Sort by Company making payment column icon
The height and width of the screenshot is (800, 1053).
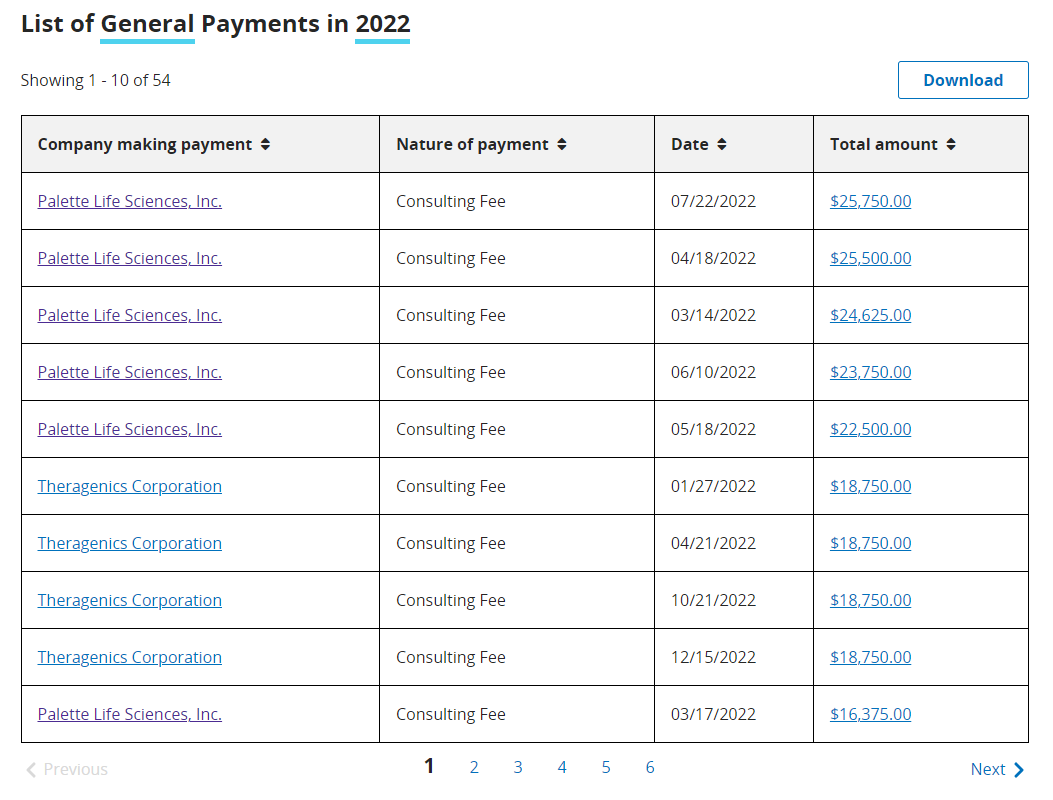coord(265,144)
